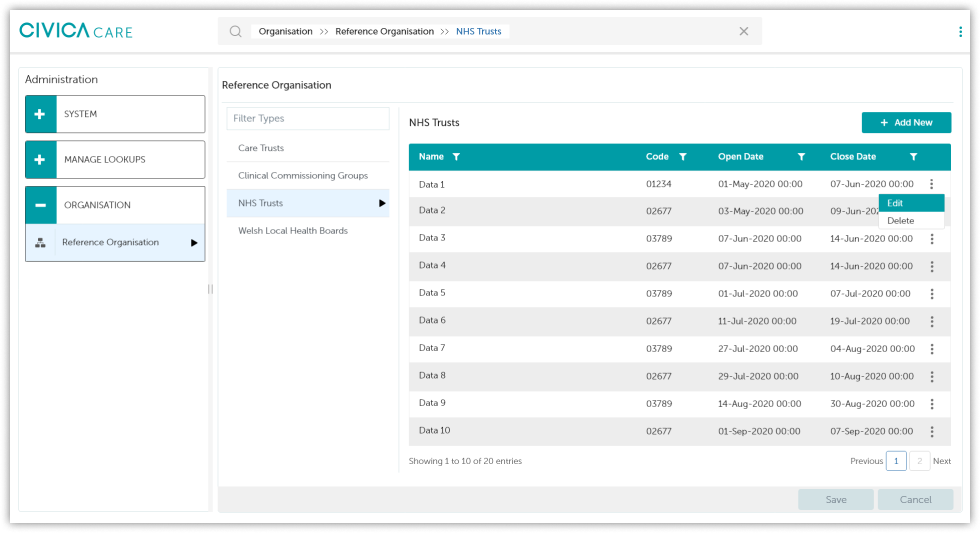Click the sidebar splitter handle
The image size is (980, 533).
pyautogui.click(x=210, y=289)
